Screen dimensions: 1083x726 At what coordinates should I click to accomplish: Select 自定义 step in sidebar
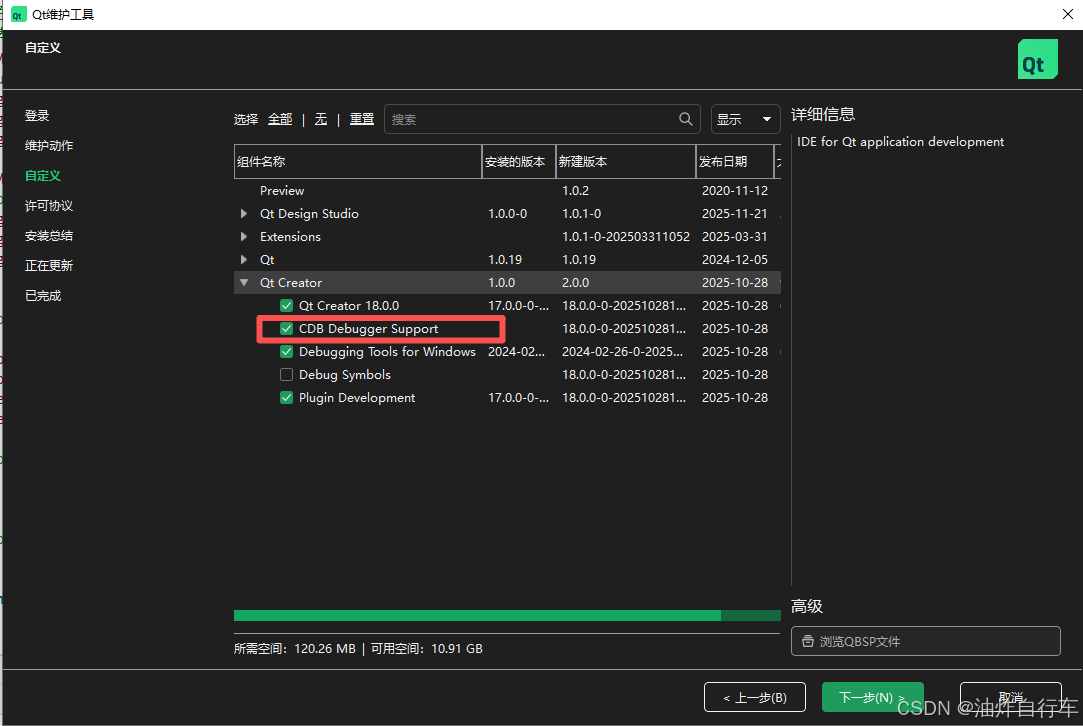[x=43, y=175]
